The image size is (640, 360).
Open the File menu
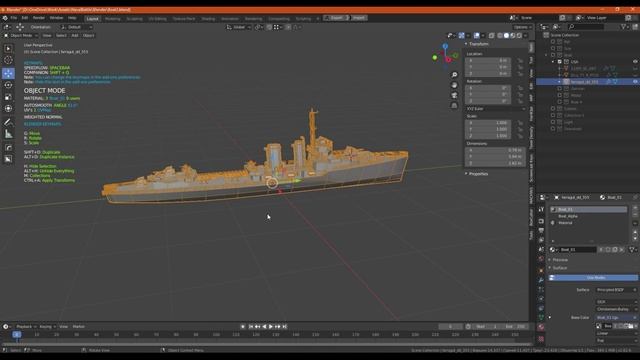14,18
